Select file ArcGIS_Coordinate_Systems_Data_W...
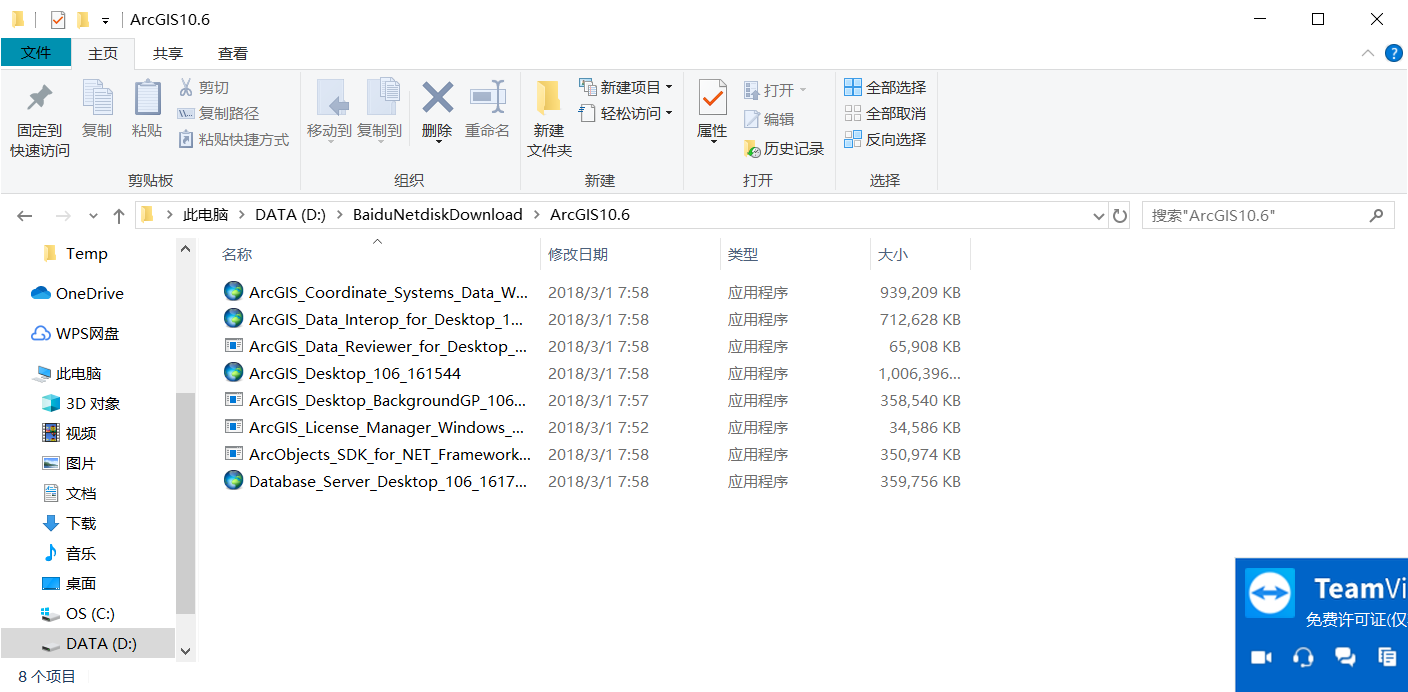1408x692 pixels. [x=388, y=292]
